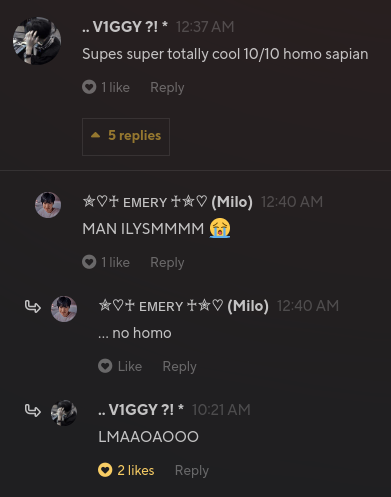
Task: Click yellow heart on LMAAOAOOO reply
Action: 105,470
